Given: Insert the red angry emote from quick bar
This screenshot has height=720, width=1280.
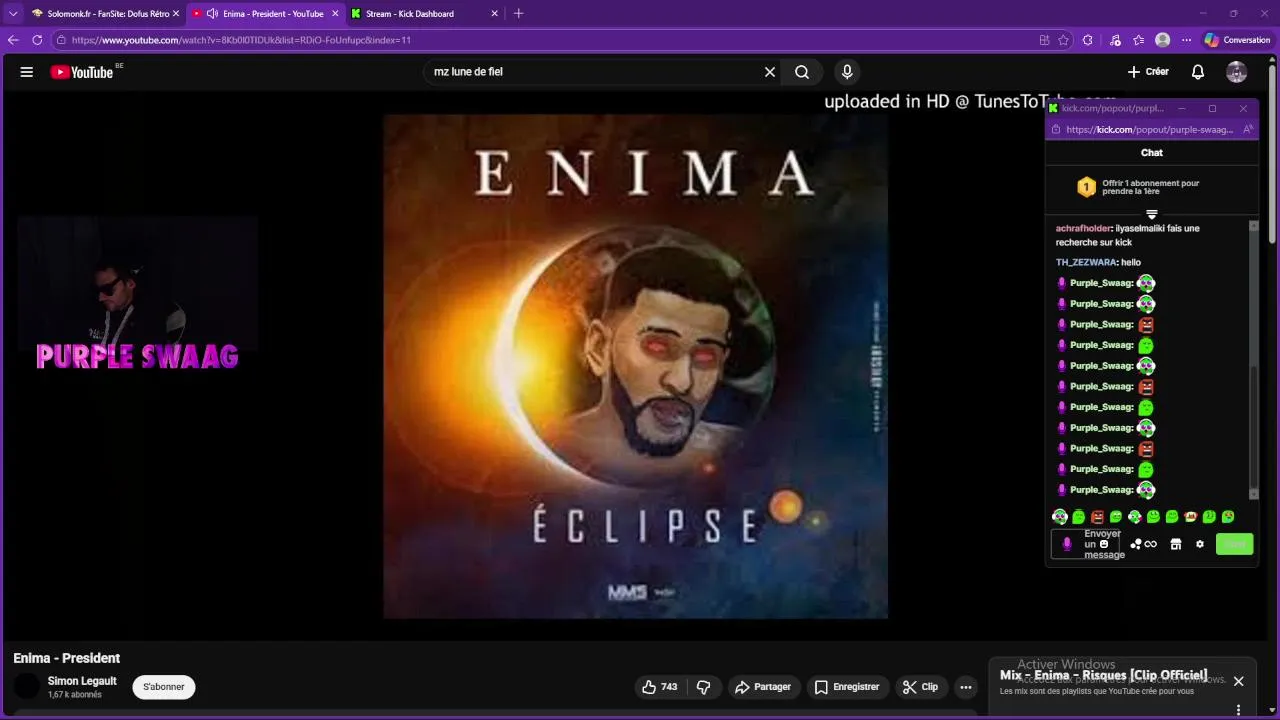Looking at the screenshot, I should pyautogui.click(x=1097, y=517).
